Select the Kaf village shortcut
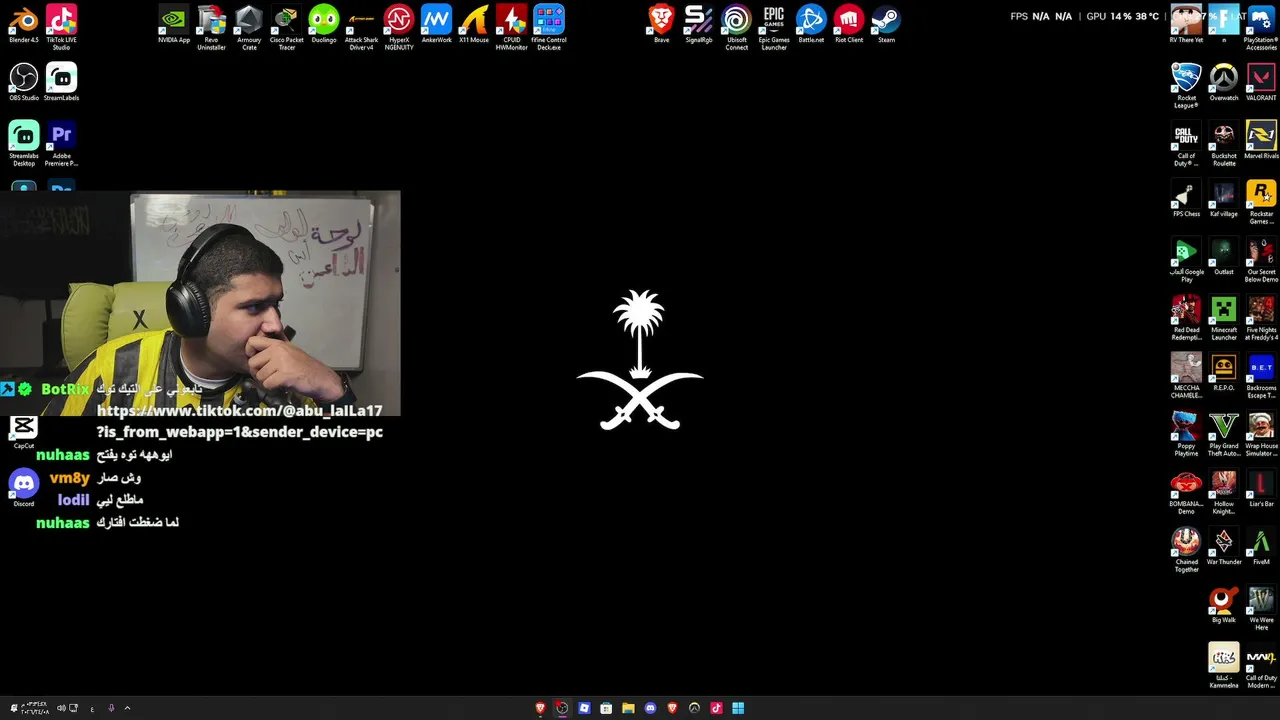1280x720 pixels. pos(1224,198)
